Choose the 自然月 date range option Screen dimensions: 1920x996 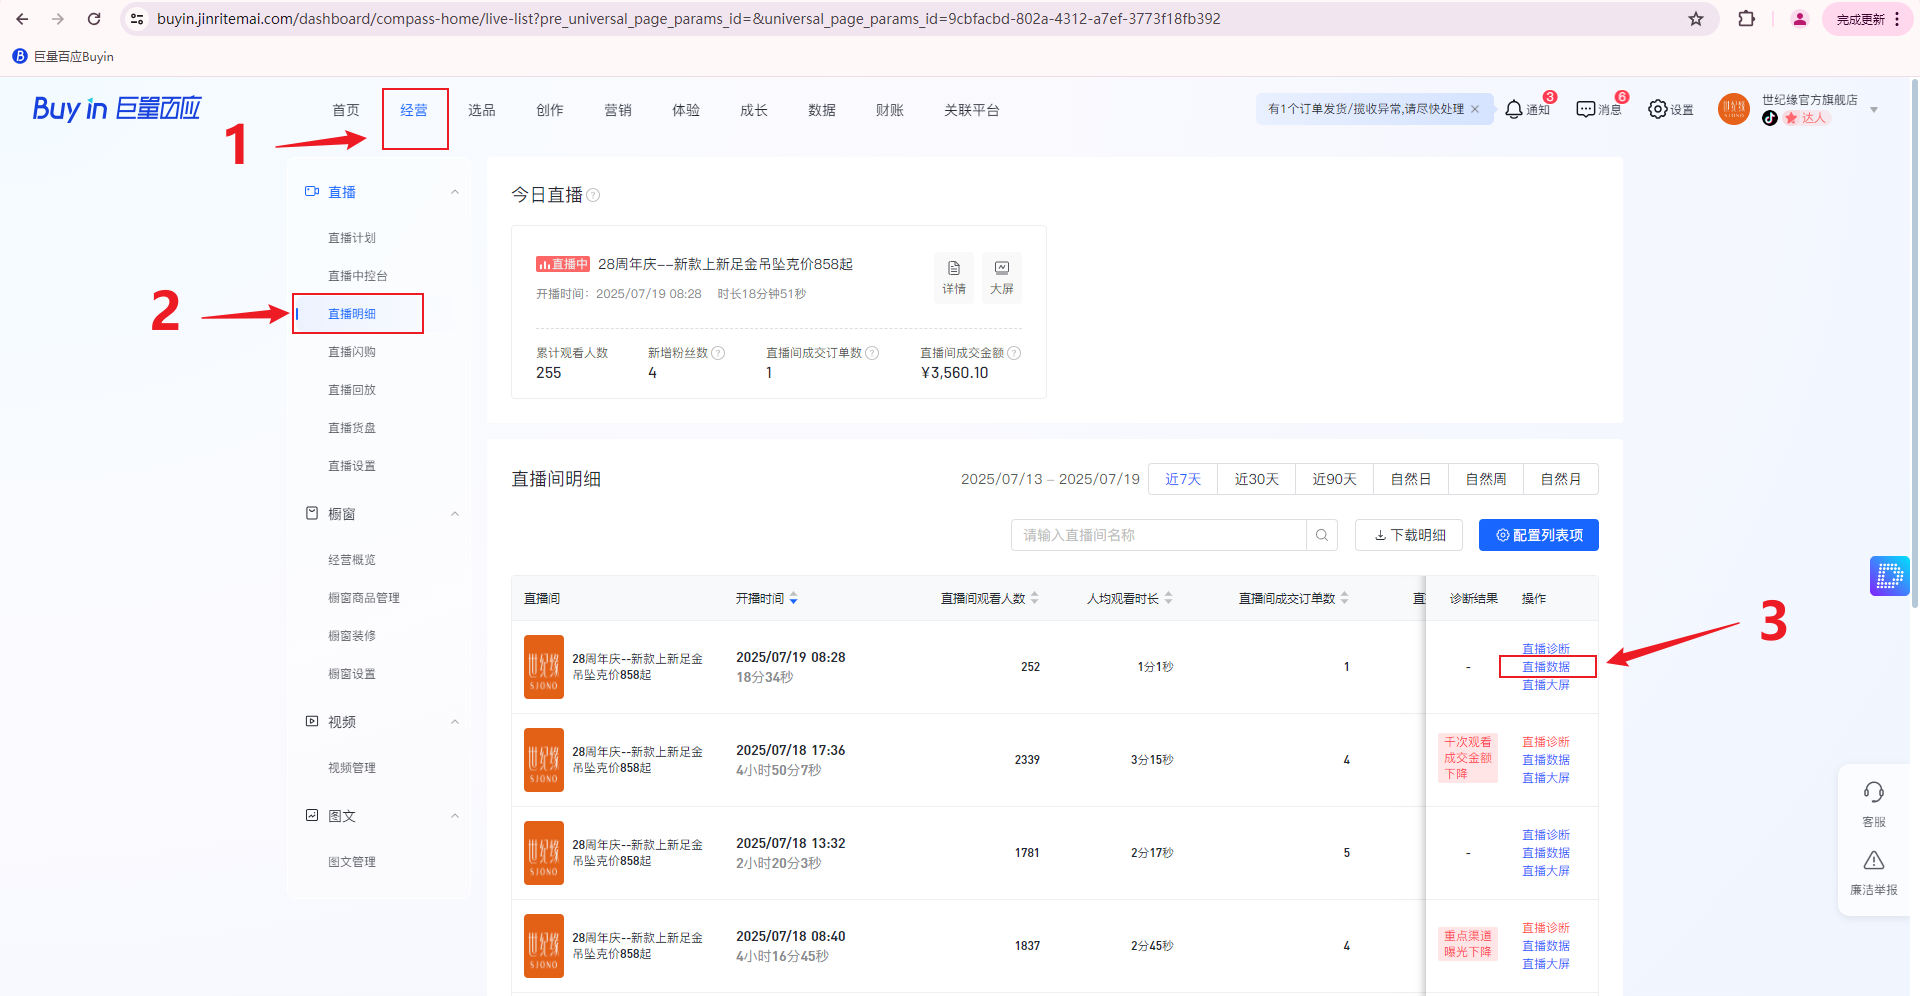click(1560, 479)
